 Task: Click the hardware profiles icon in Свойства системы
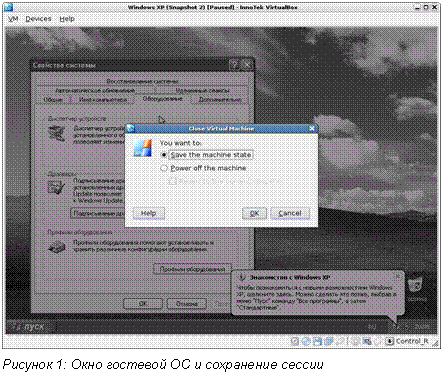click(x=57, y=246)
